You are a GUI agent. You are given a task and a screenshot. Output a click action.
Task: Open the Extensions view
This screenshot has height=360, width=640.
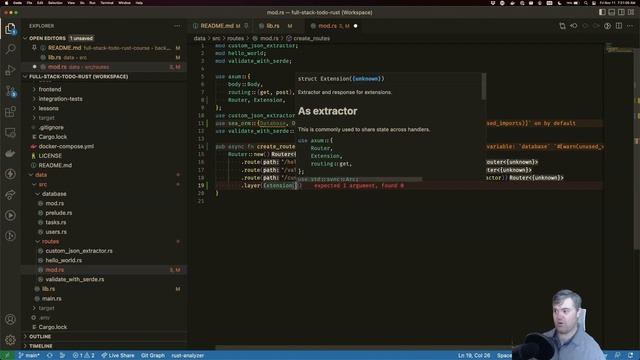point(10,112)
